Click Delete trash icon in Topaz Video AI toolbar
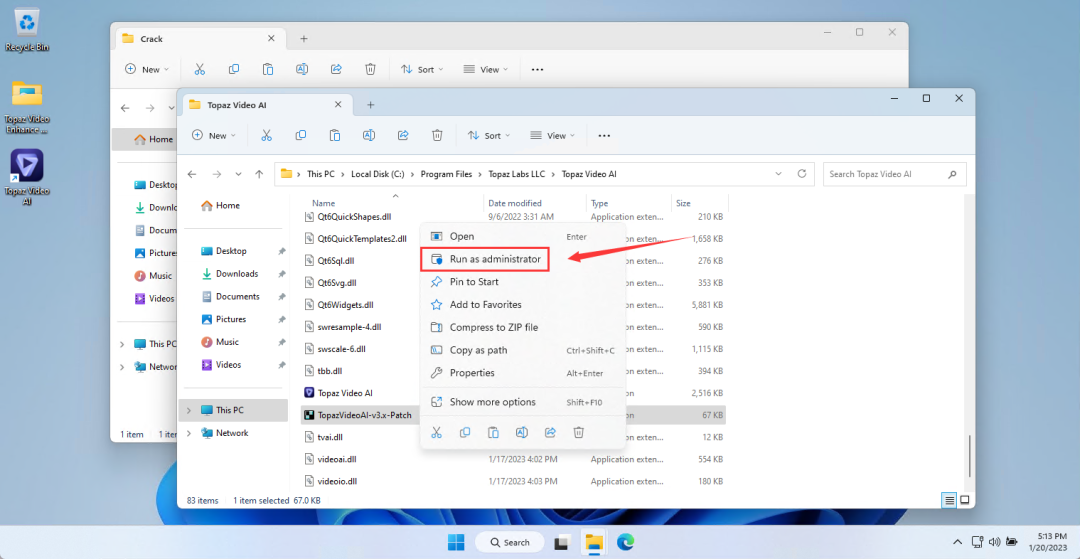Image resolution: width=1080 pixels, height=559 pixels. tap(437, 136)
